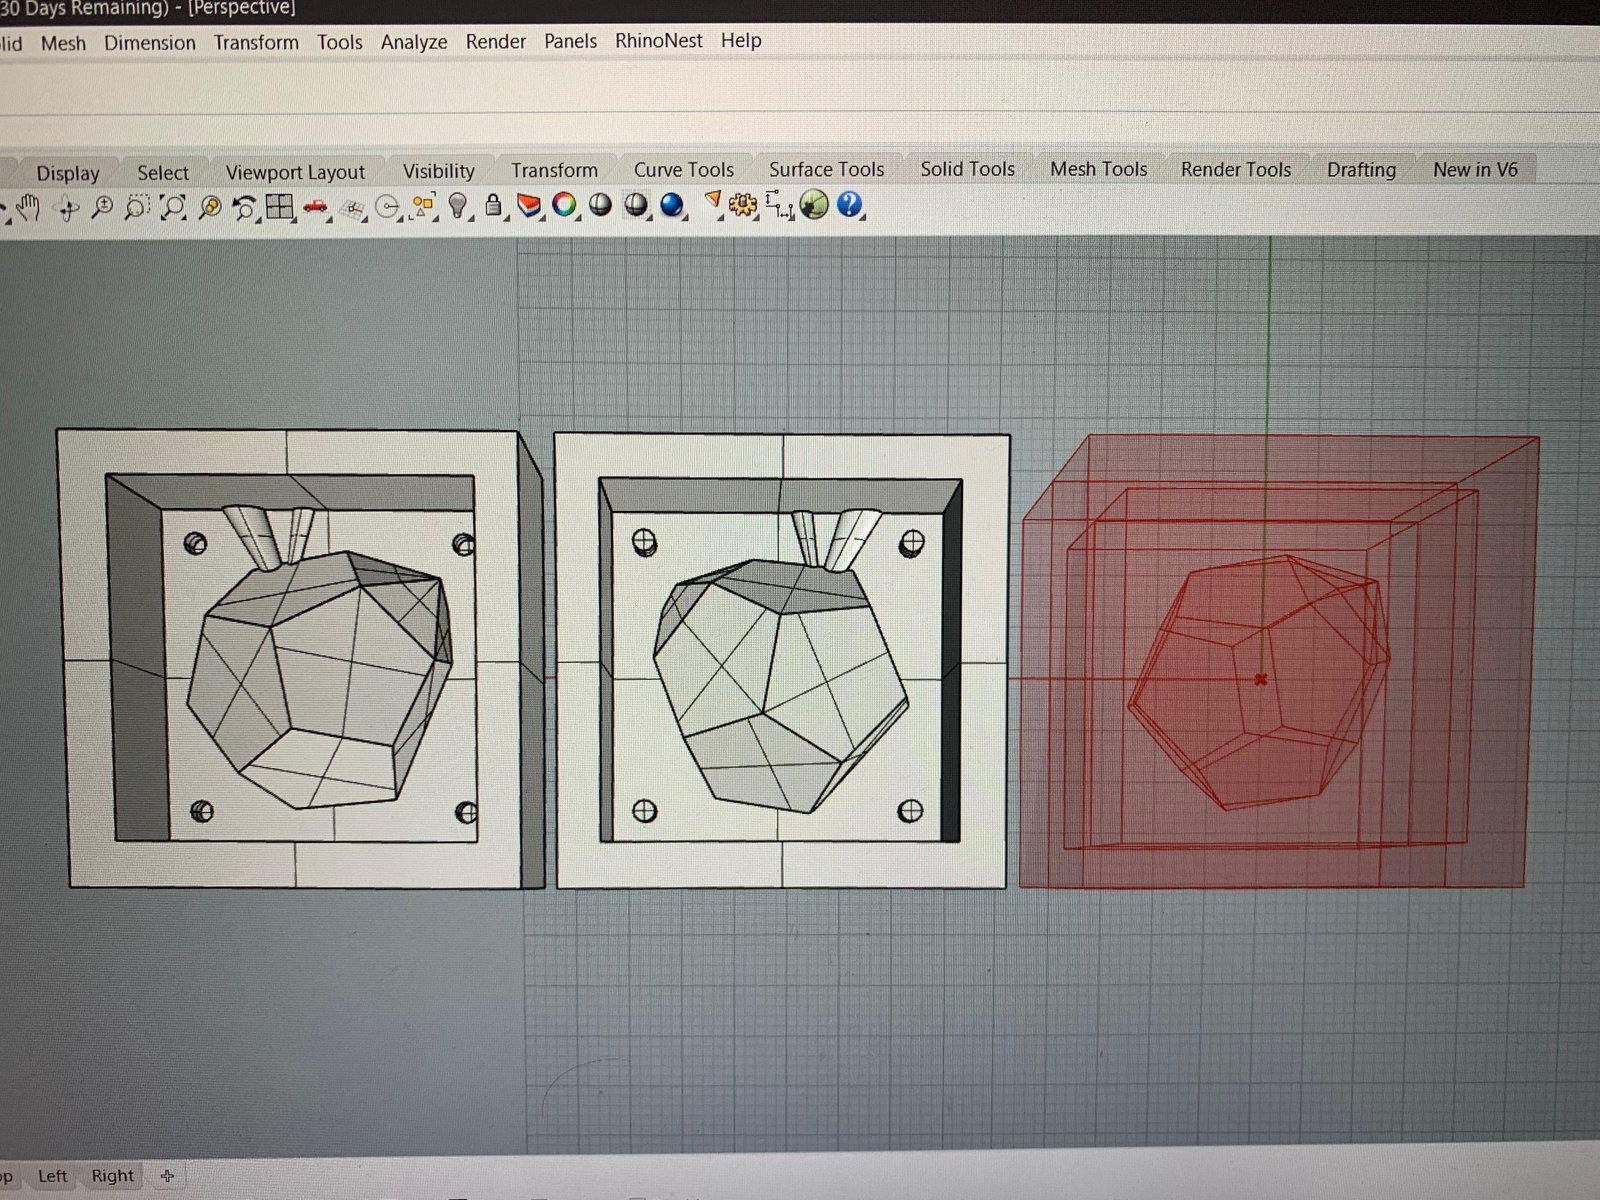Open the Mesh menu
Viewport: 1600px width, 1200px height.
coord(63,43)
